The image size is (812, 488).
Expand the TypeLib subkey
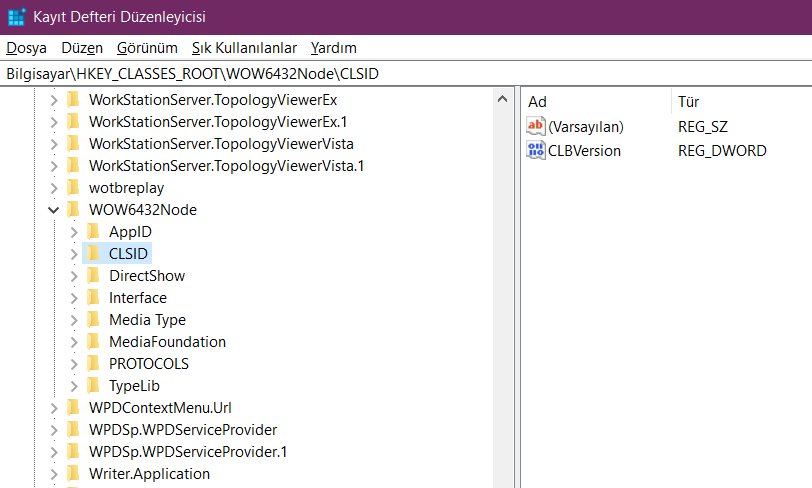coord(74,386)
